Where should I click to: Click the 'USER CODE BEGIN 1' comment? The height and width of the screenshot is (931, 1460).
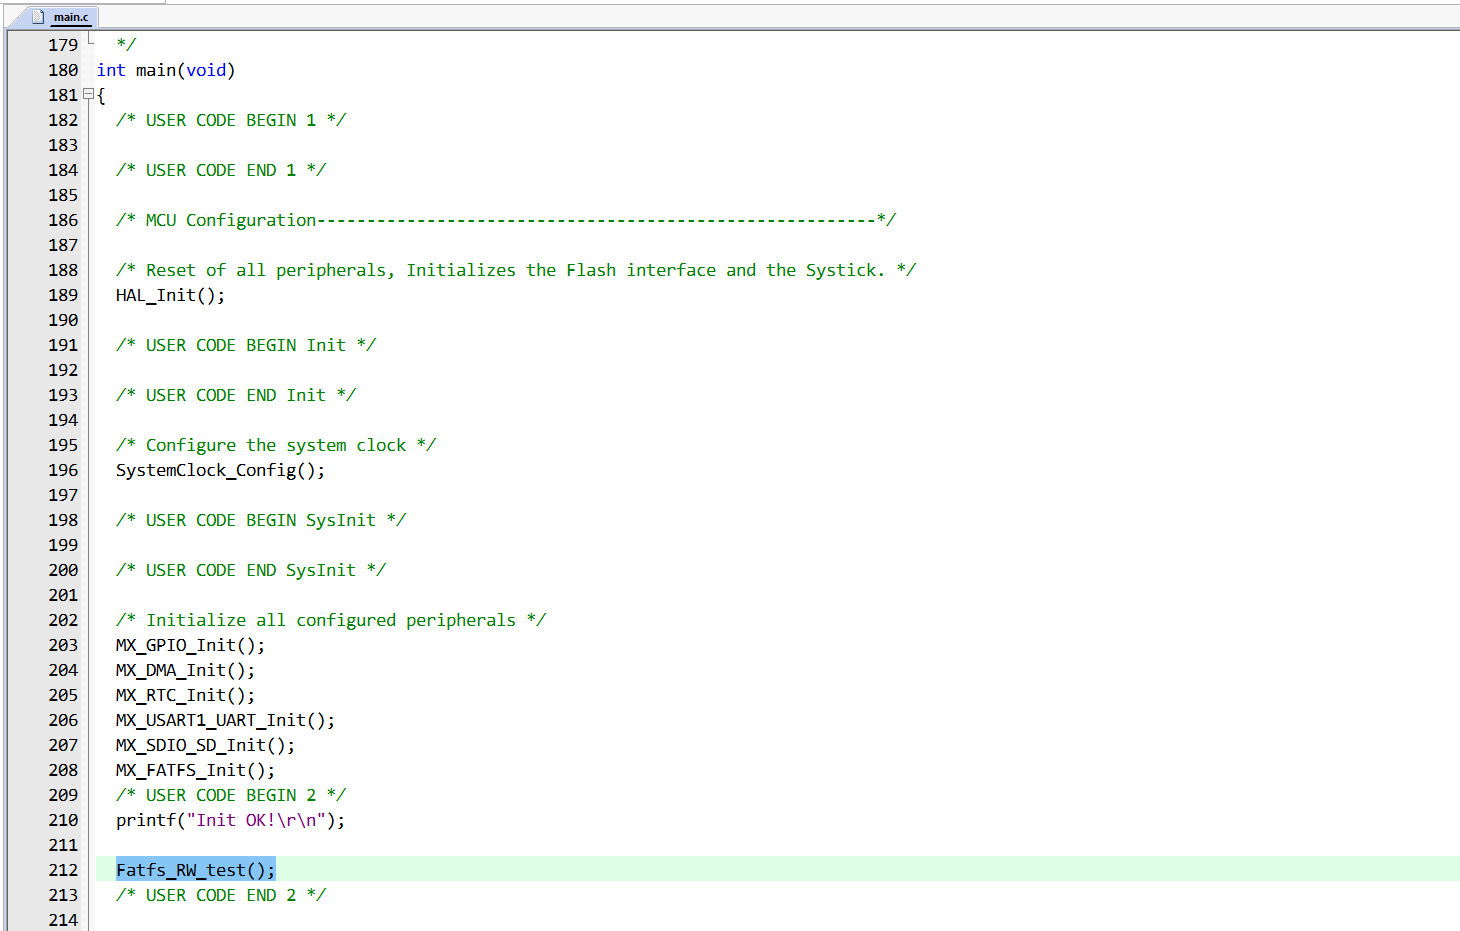(x=231, y=120)
